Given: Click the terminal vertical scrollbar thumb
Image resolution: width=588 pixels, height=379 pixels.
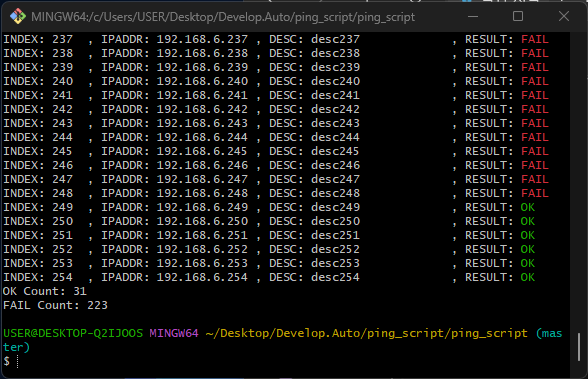Looking at the screenshot, I should 579,346.
